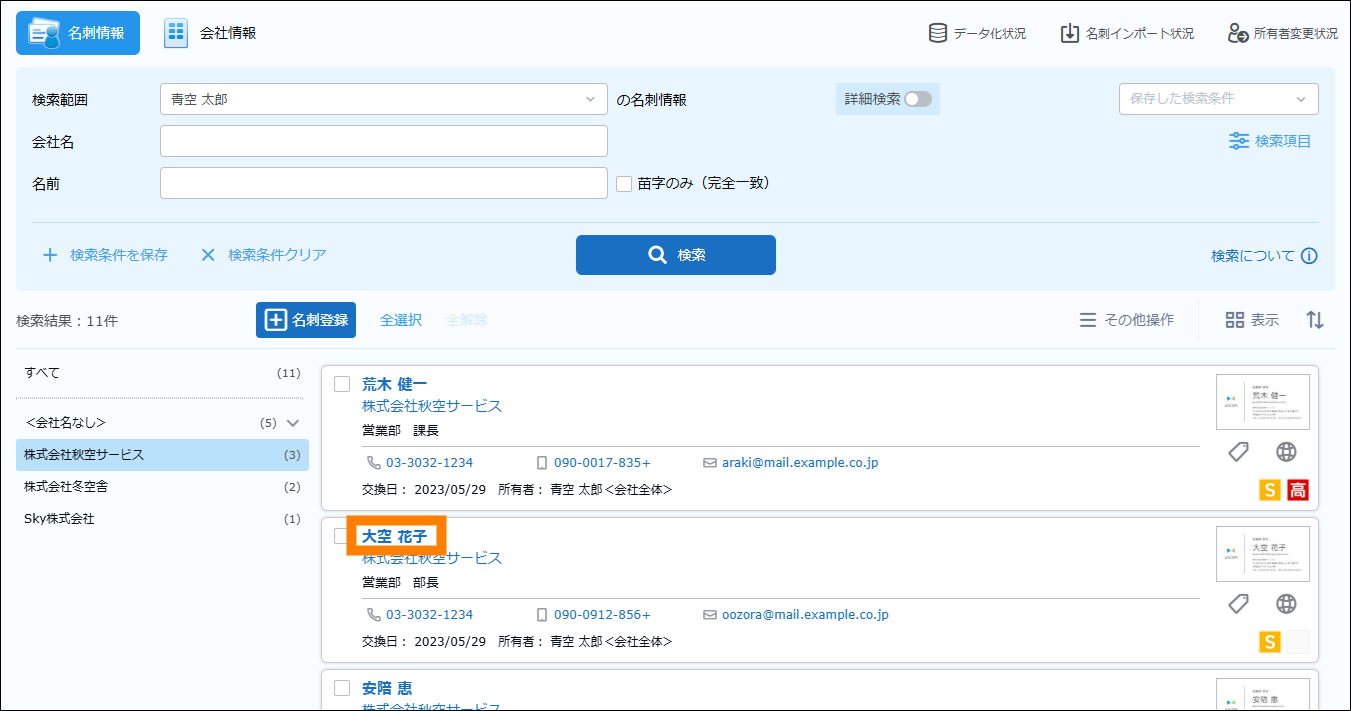Open the 保存した検索条件 dropdown
The height and width of the screenshot is (711, 1351).
1217,99
